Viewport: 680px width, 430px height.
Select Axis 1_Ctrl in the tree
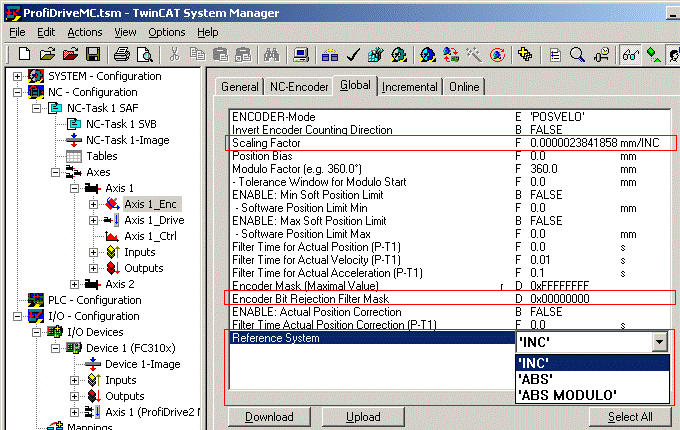click(150, 236)
